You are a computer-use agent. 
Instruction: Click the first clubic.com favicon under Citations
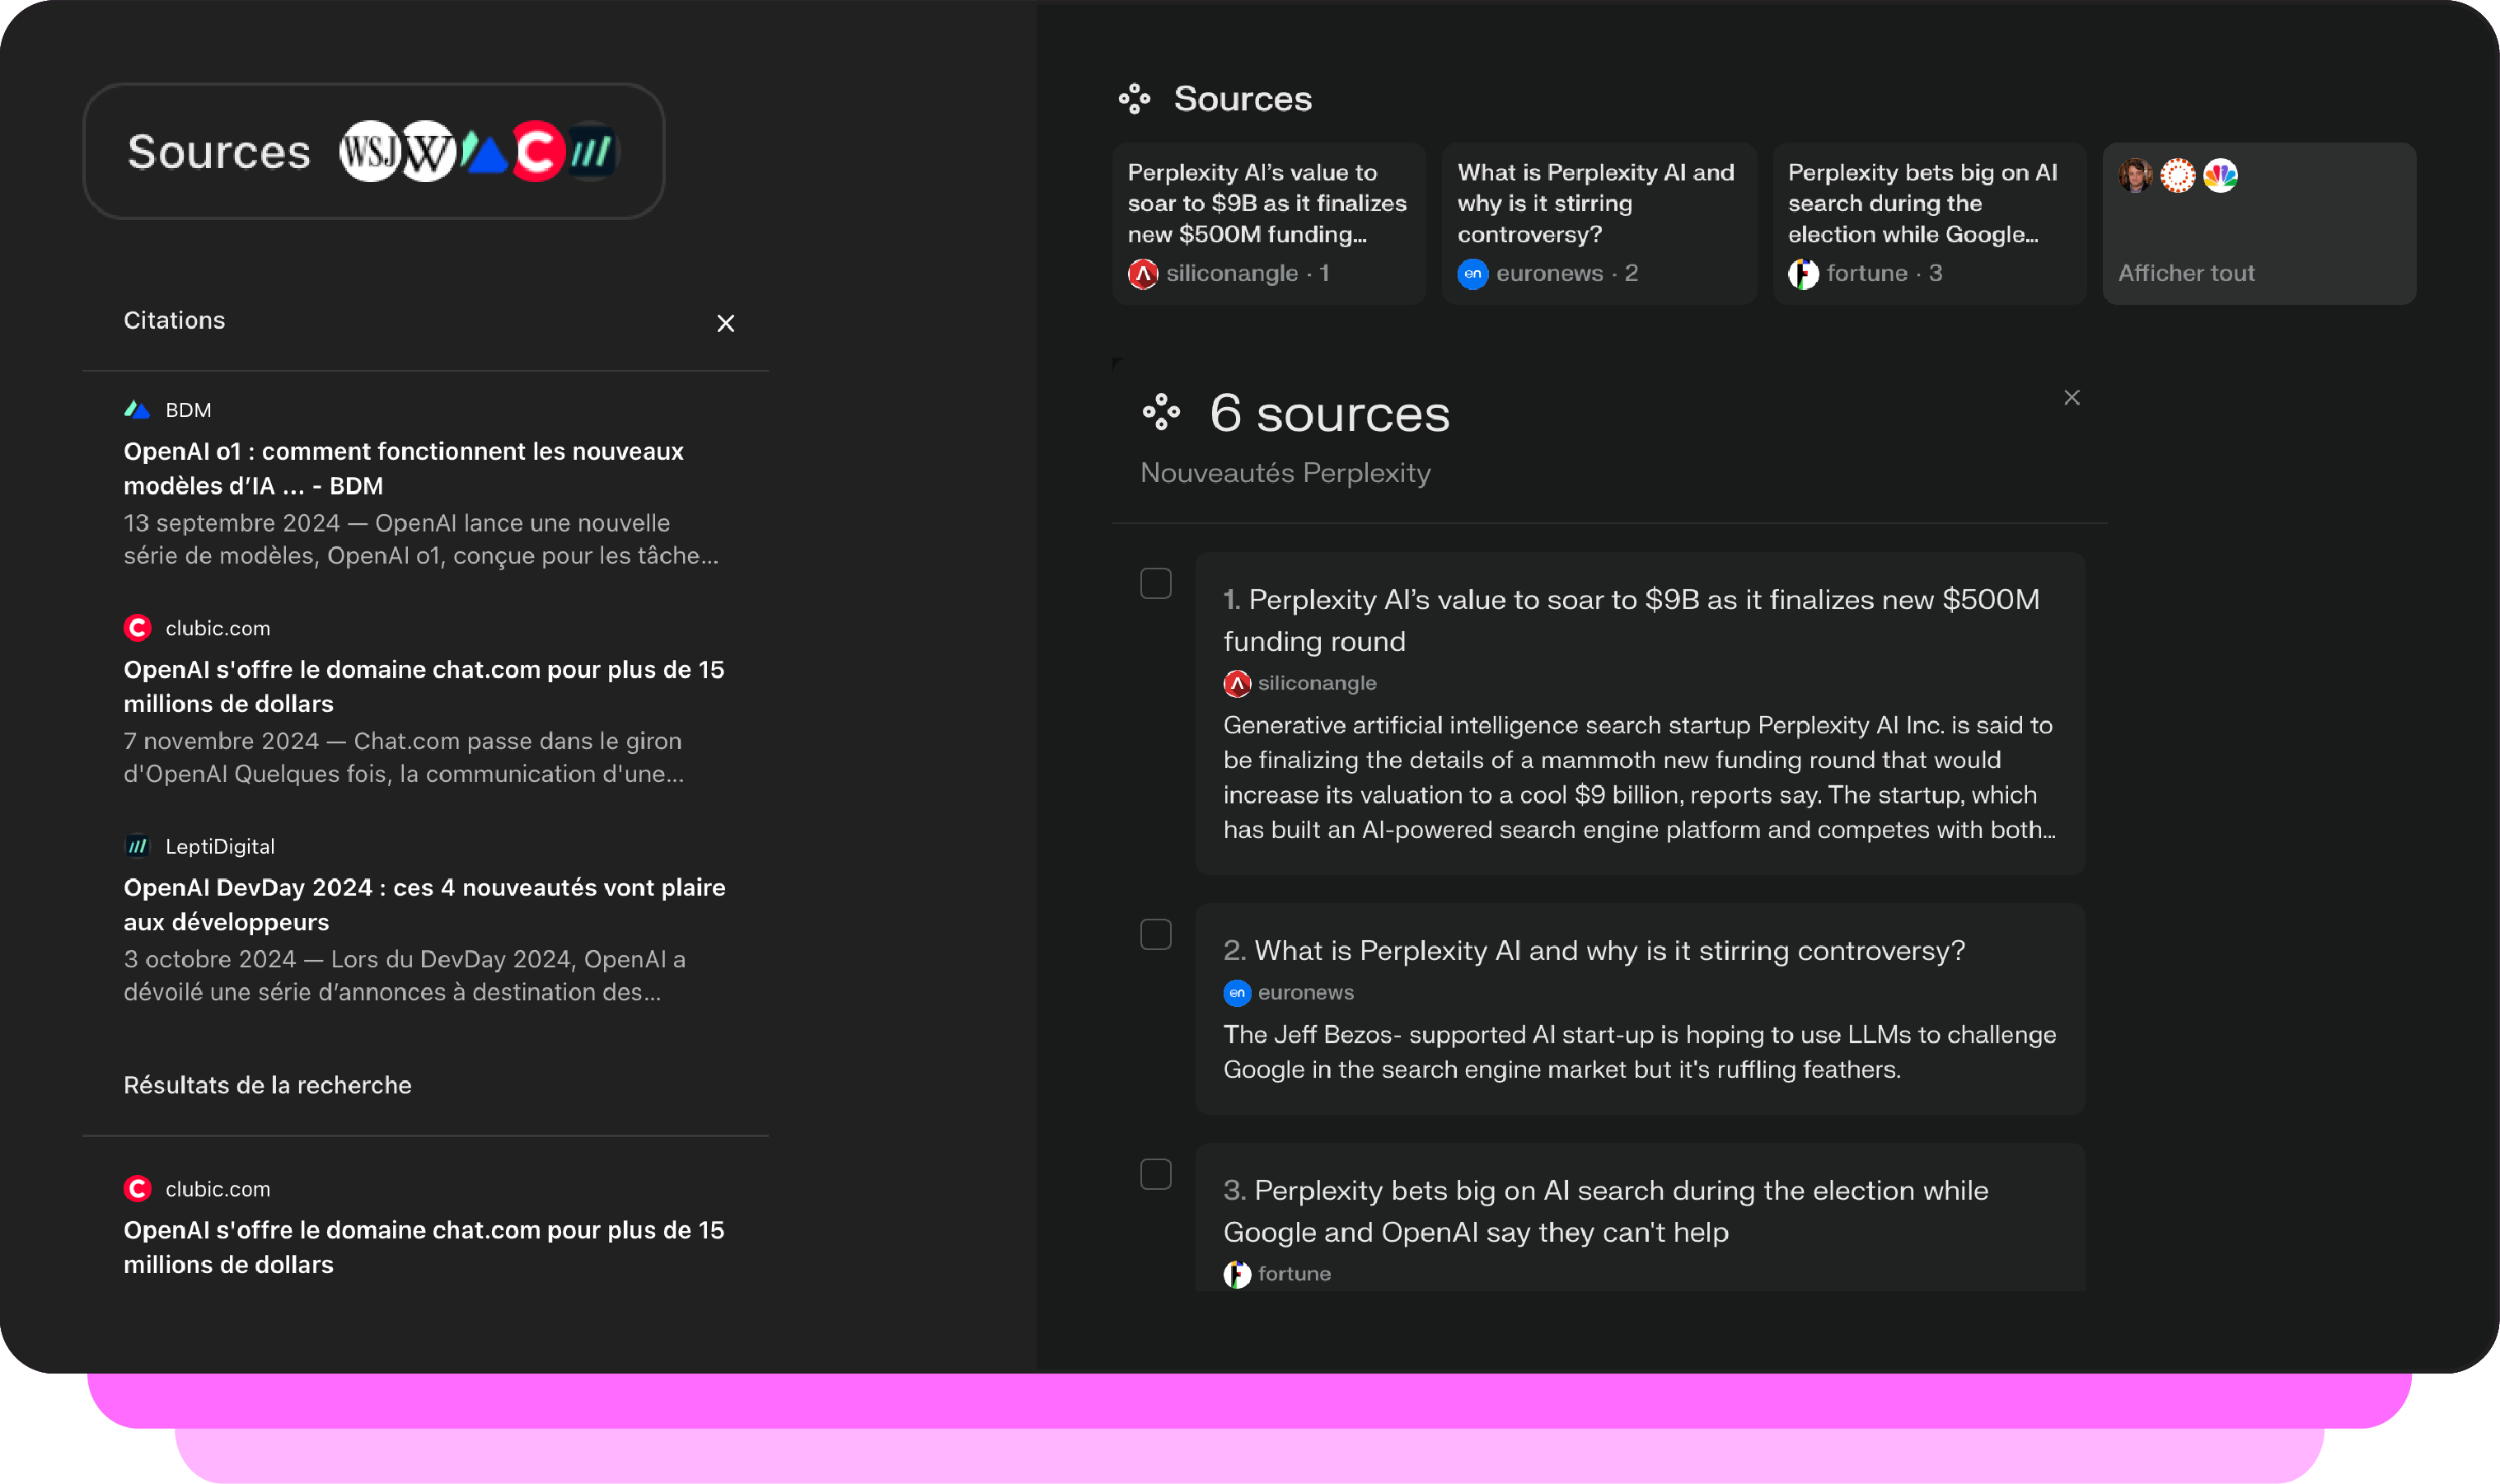pos(137,628)
